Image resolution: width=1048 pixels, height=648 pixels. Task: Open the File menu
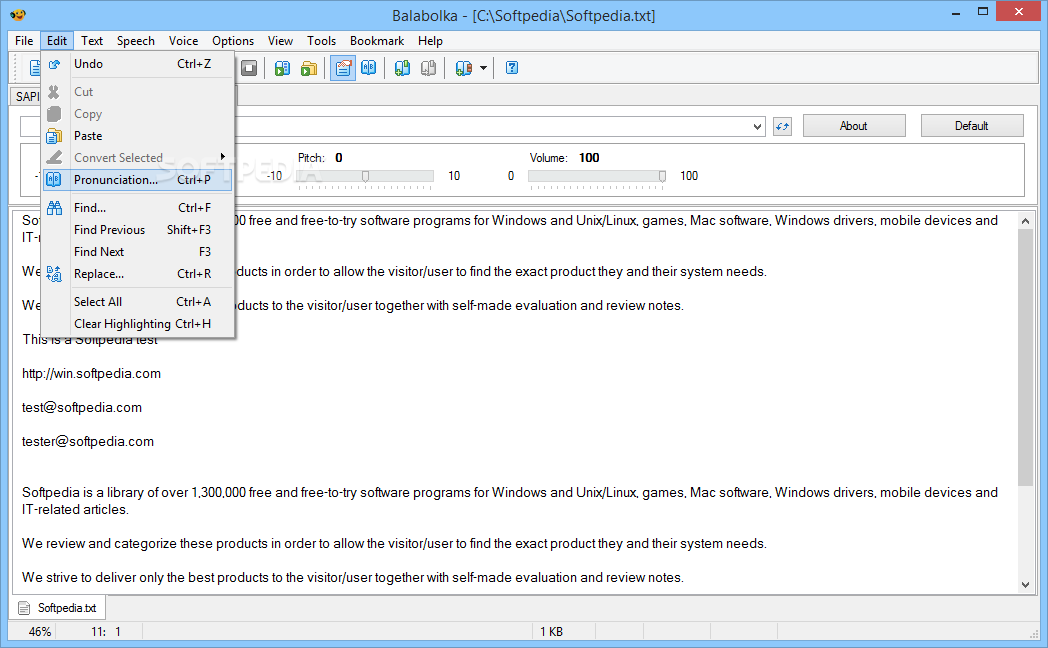[24, 41]
